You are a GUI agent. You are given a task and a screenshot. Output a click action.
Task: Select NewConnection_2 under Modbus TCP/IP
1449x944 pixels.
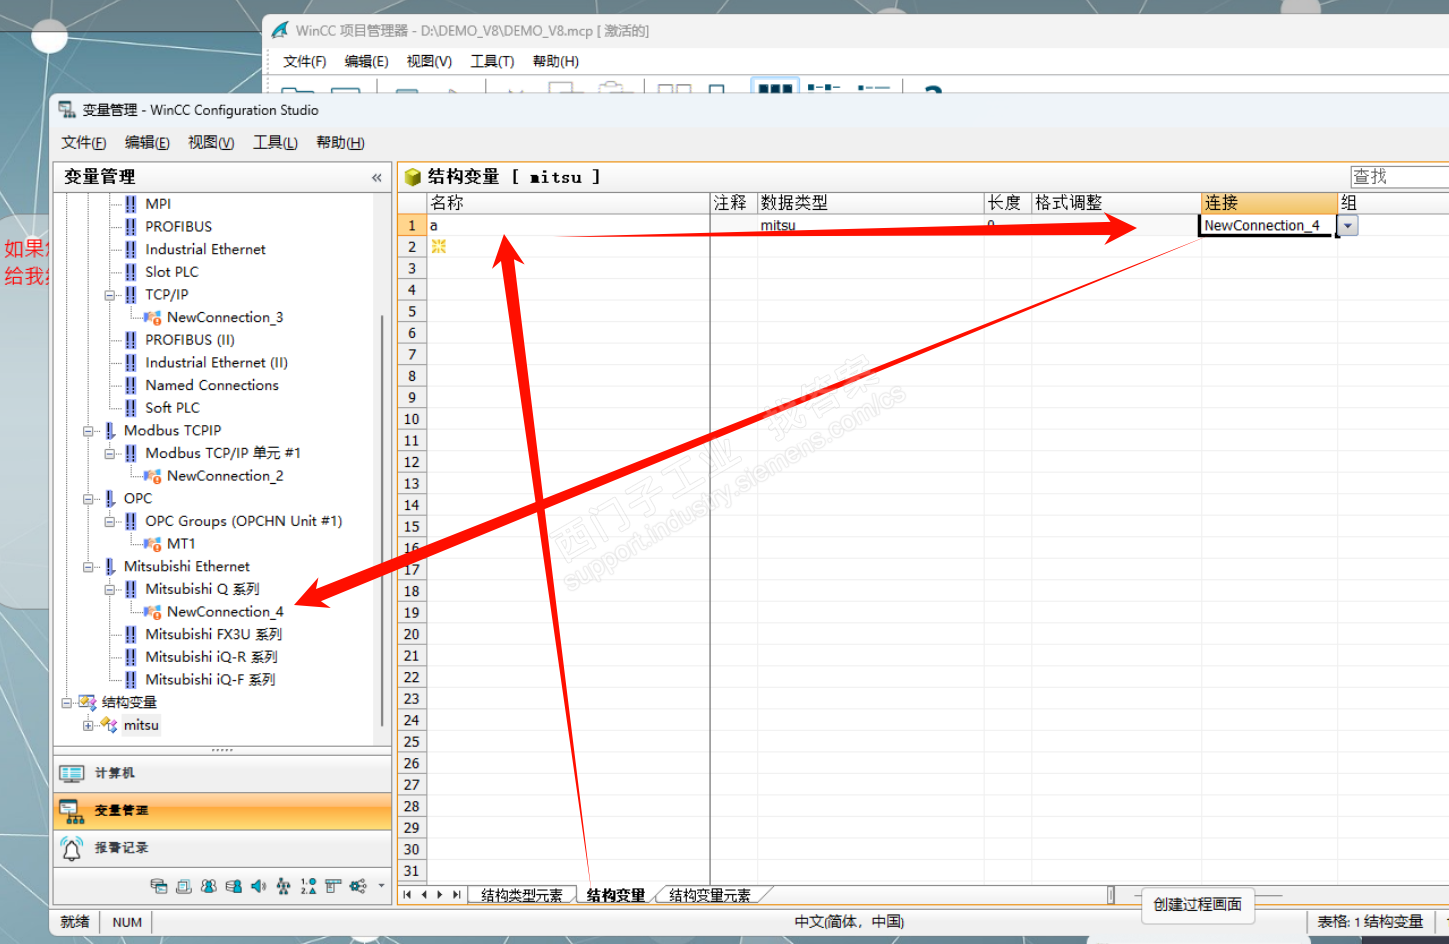[x=225, y=476]
